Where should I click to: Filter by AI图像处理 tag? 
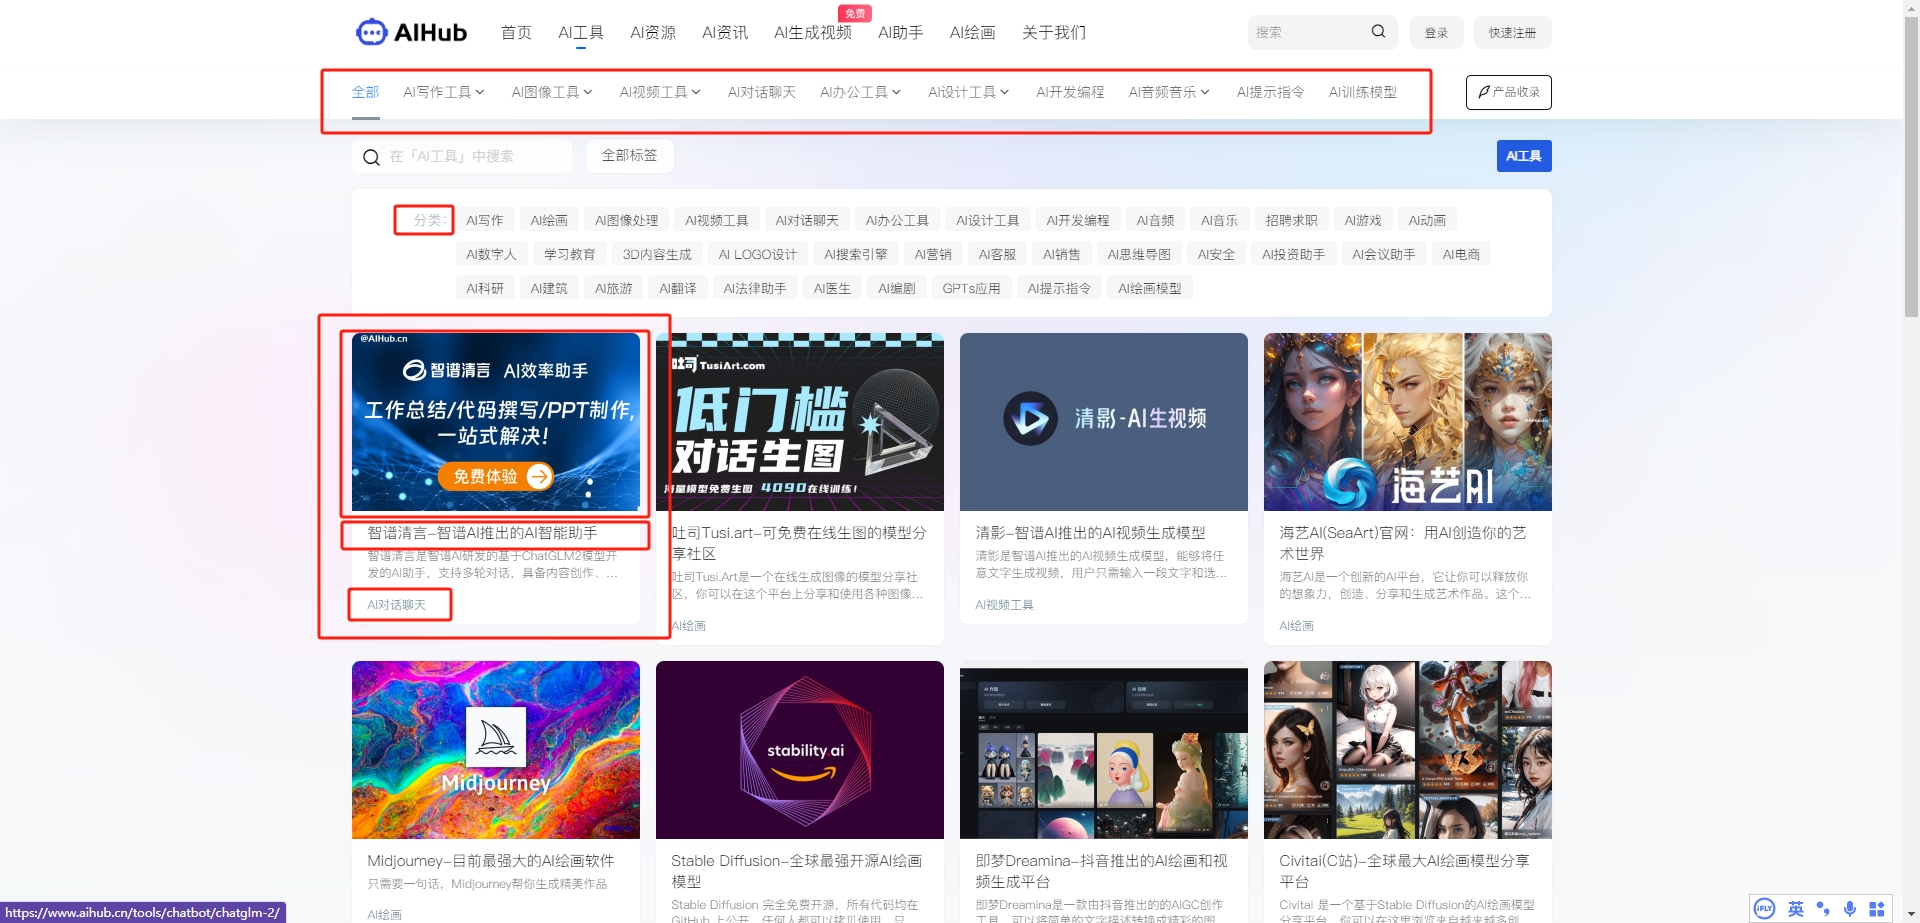point(627,220)
